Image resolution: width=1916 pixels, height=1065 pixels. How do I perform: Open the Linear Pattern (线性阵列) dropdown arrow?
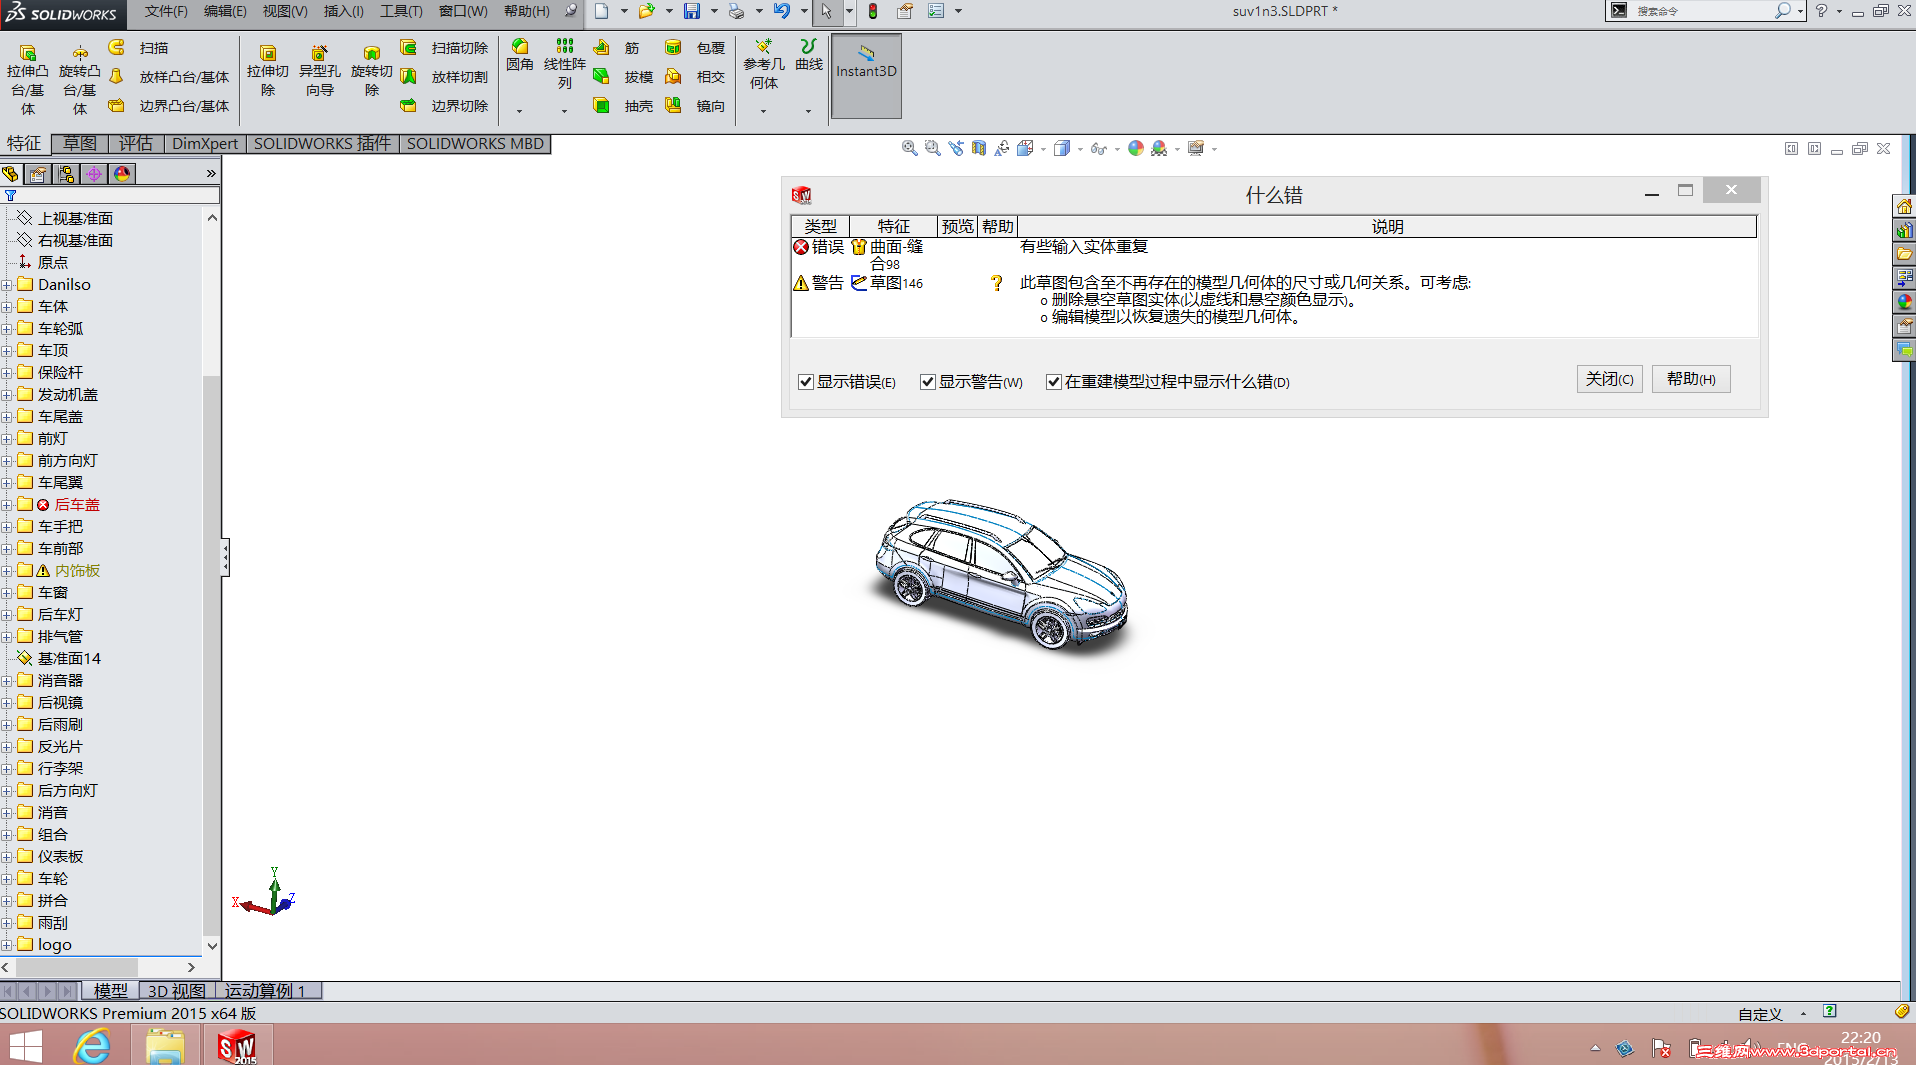(x=564, y=111)
